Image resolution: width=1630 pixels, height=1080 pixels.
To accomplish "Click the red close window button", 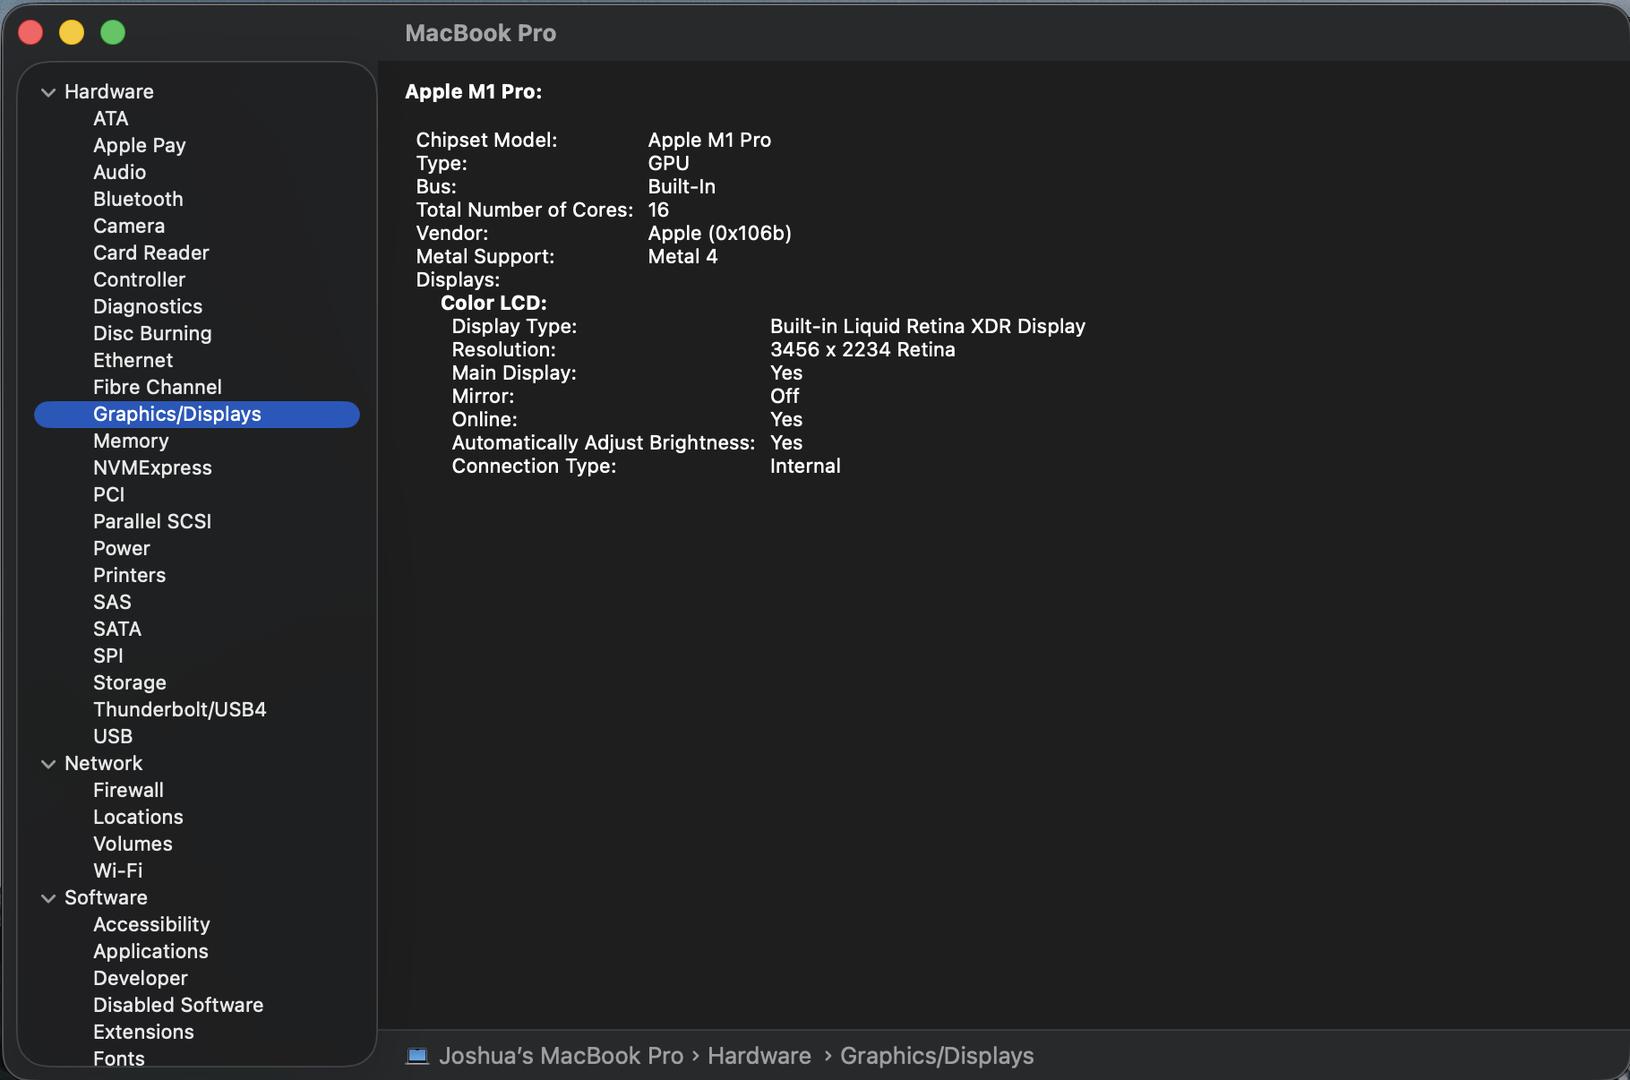I will coord(31,33).
